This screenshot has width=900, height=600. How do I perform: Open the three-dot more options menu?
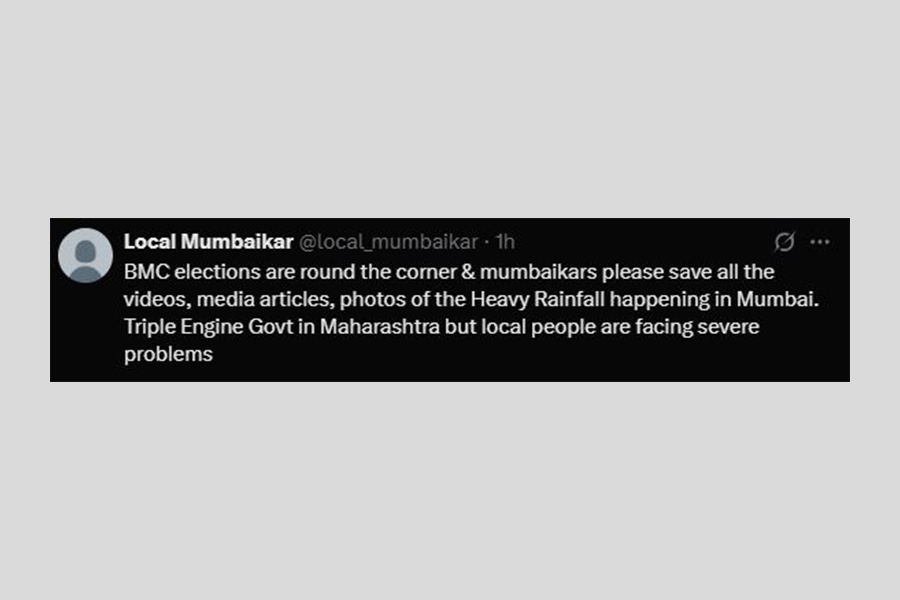[x=820, y=242]
